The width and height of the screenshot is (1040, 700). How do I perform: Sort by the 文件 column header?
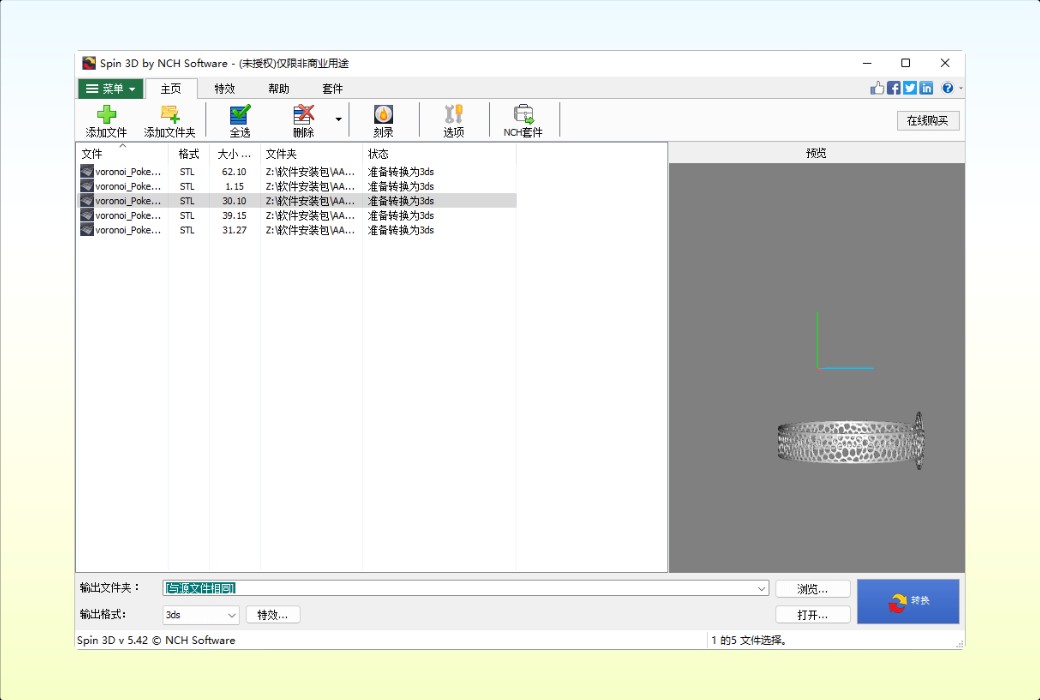click(122, 154)
